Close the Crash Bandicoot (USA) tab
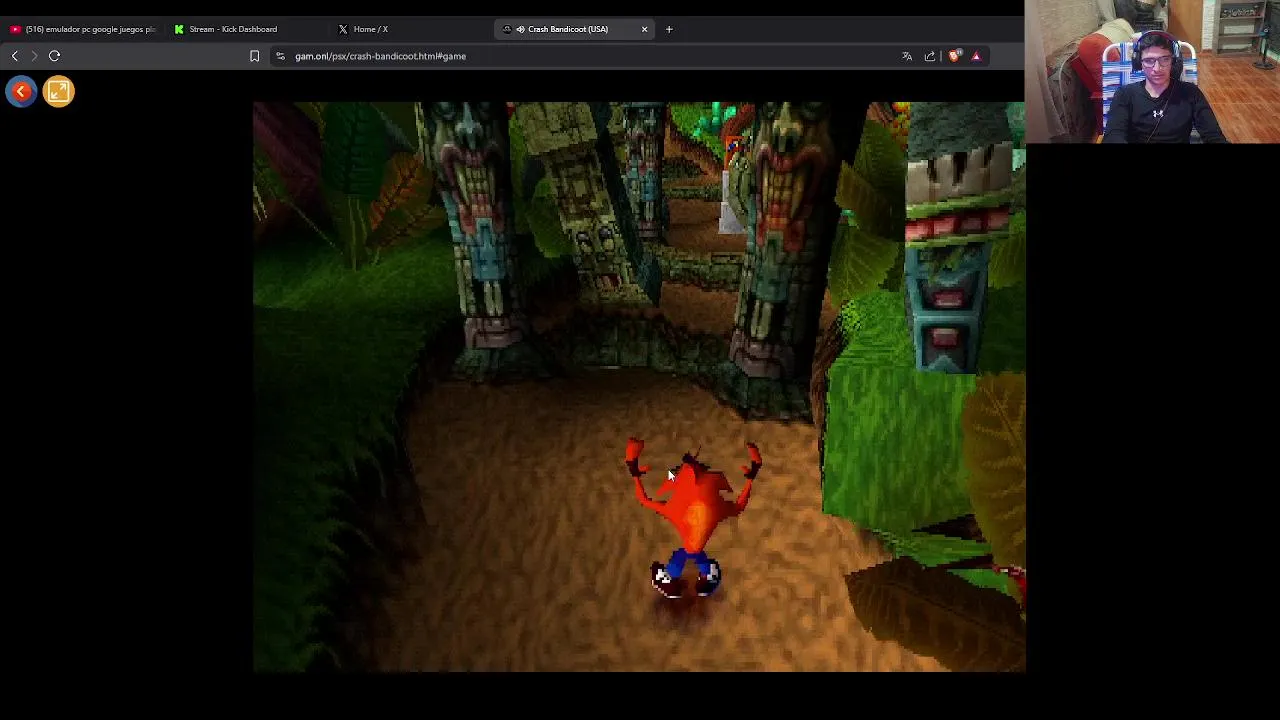1280x720 pixels. [644, 29]
